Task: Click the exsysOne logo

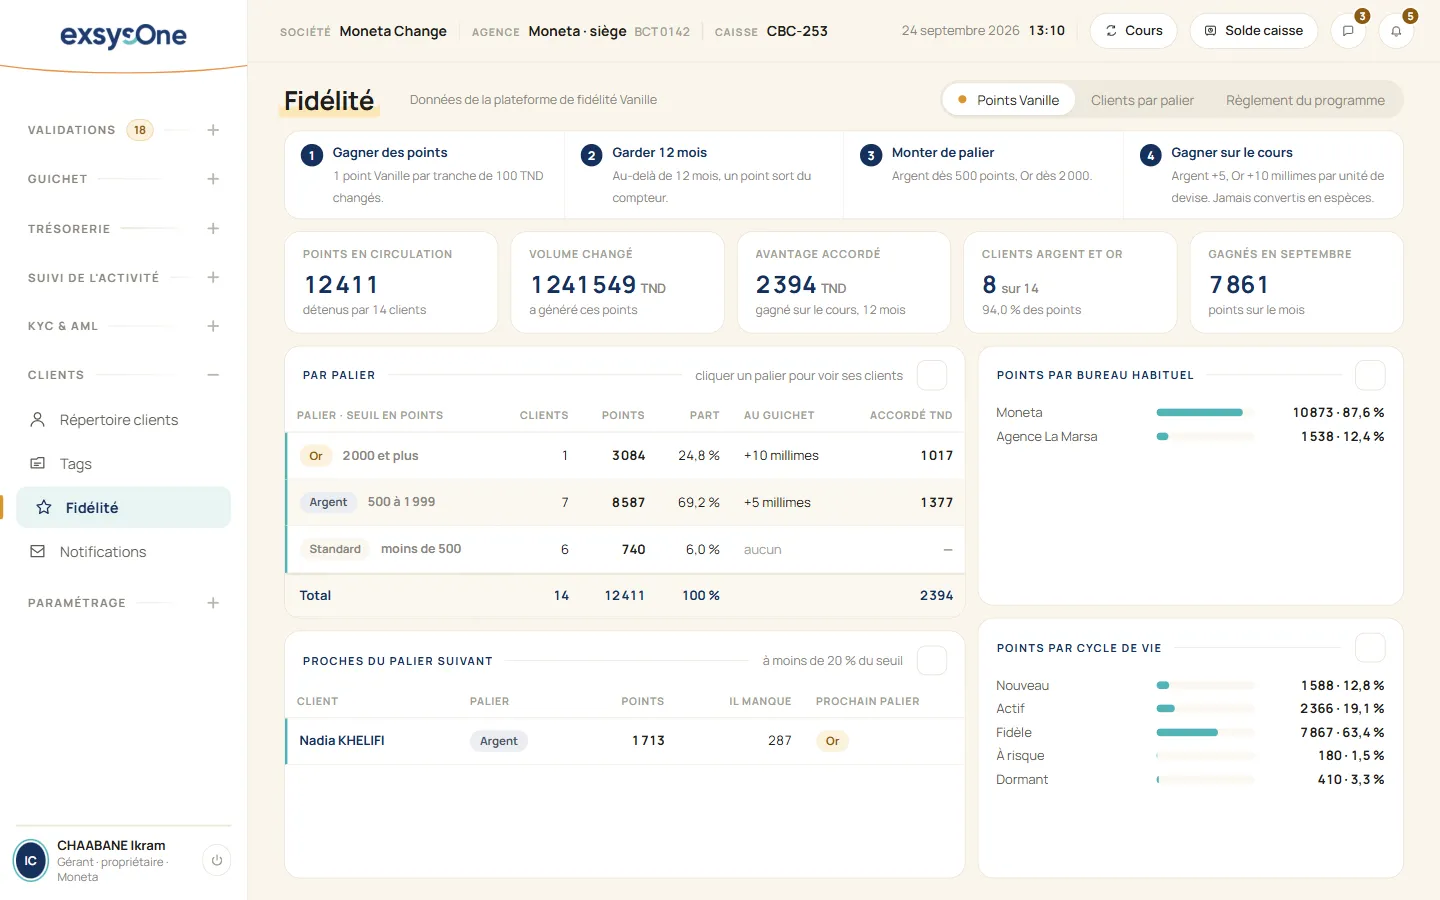Action: [x=123, y=36]
